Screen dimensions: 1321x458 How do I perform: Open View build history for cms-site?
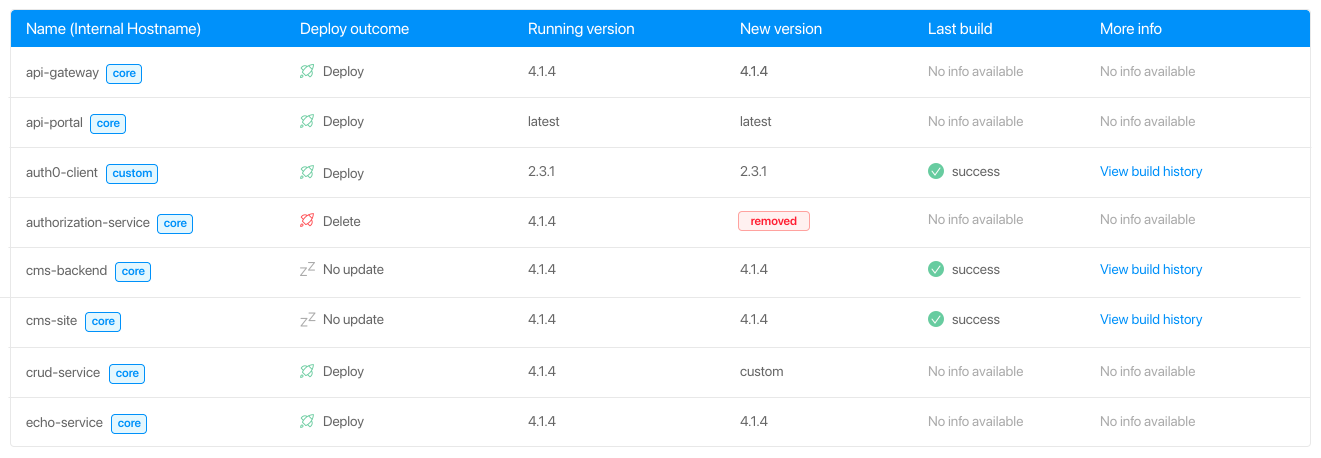pyautogui.click(x=1151, y=319)
